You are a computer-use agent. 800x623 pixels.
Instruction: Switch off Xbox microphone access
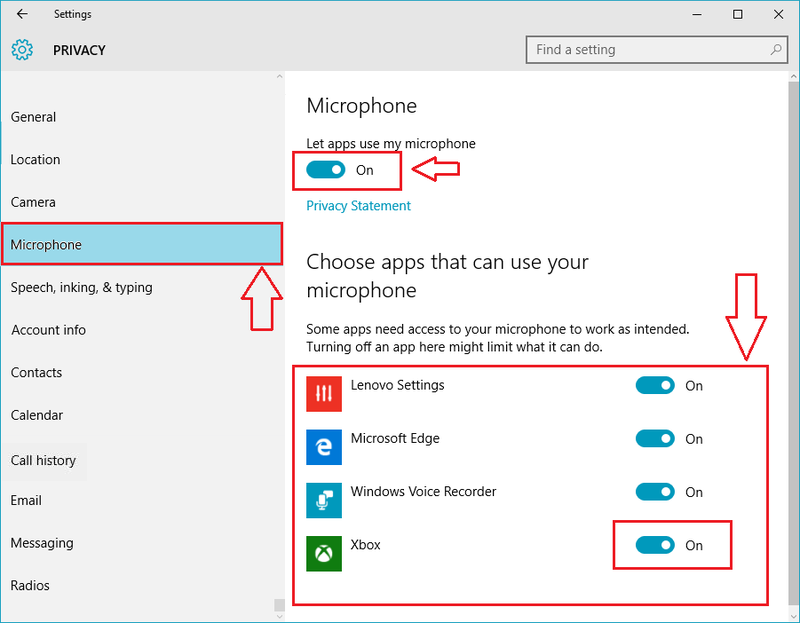tap(655, 545)
